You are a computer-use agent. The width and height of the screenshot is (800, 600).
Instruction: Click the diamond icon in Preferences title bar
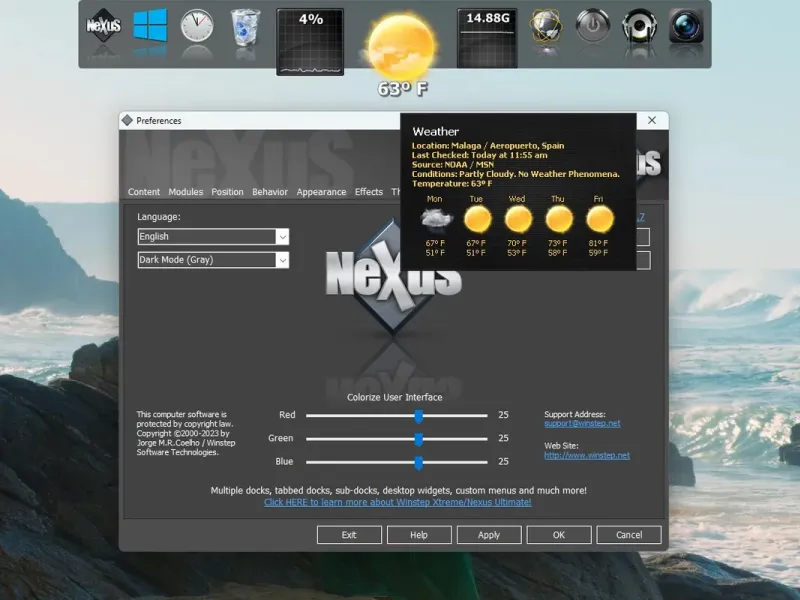127,120
